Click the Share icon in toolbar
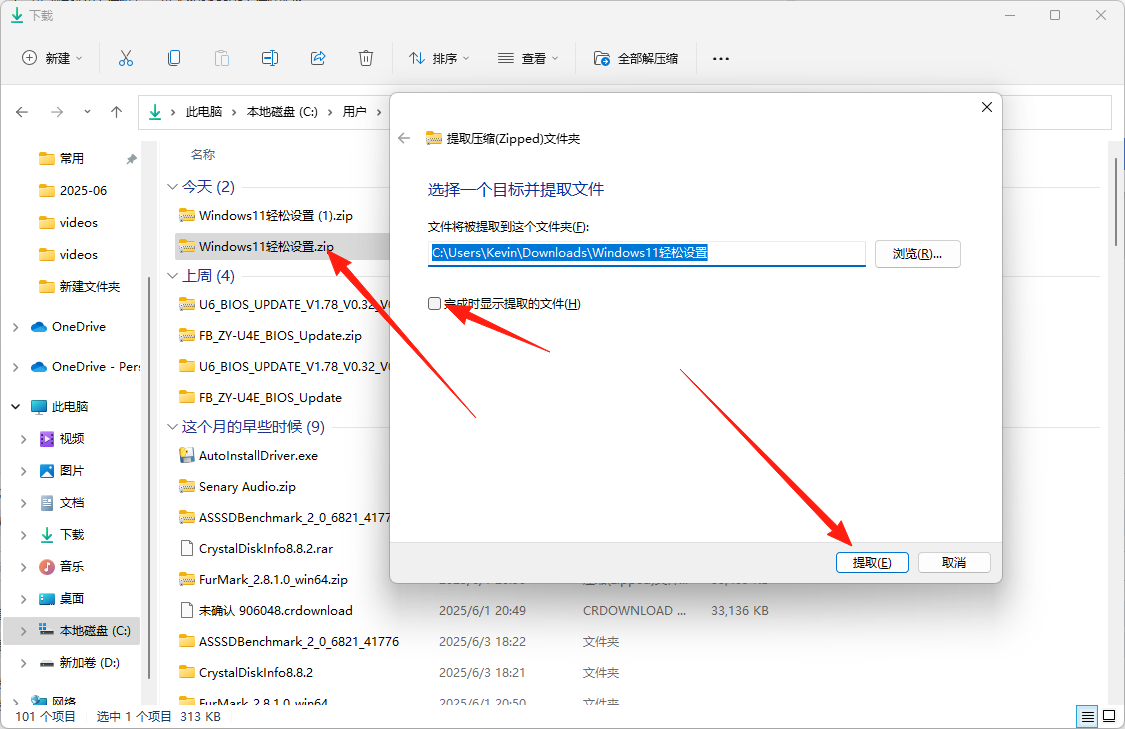The image size is (1125, 729). tap(318, 58)
